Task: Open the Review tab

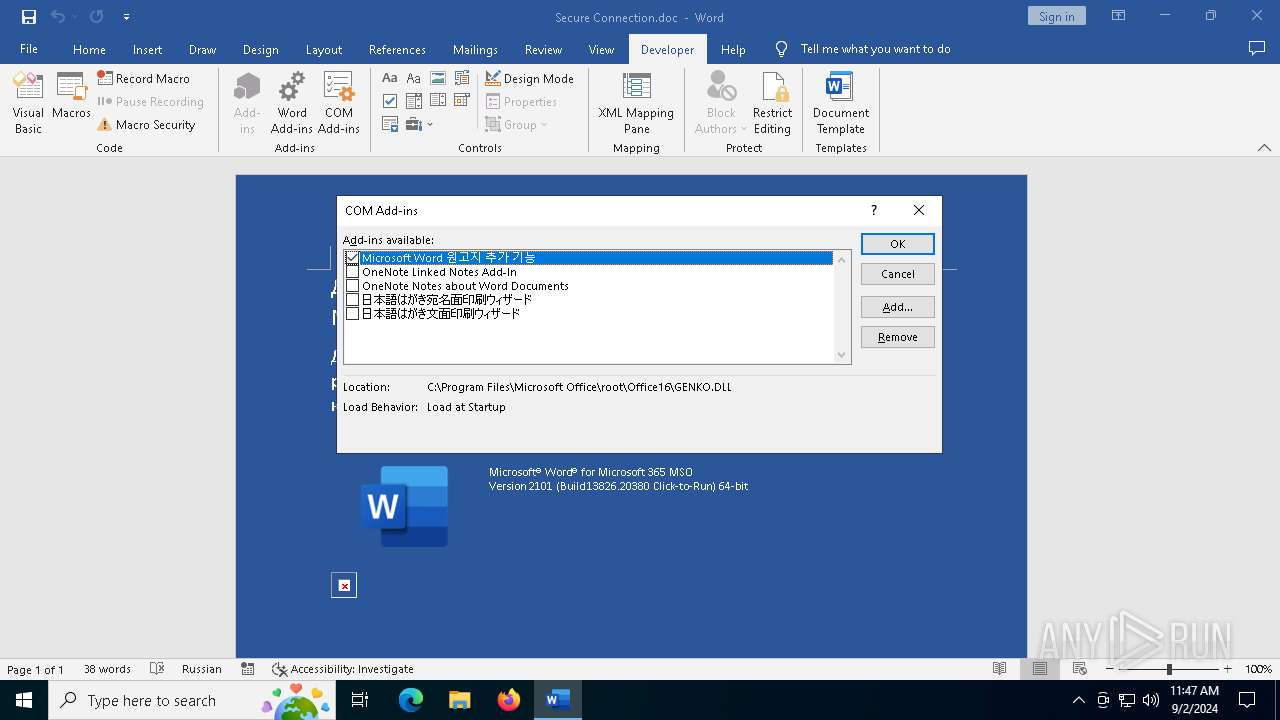Action: click(543, 49)
